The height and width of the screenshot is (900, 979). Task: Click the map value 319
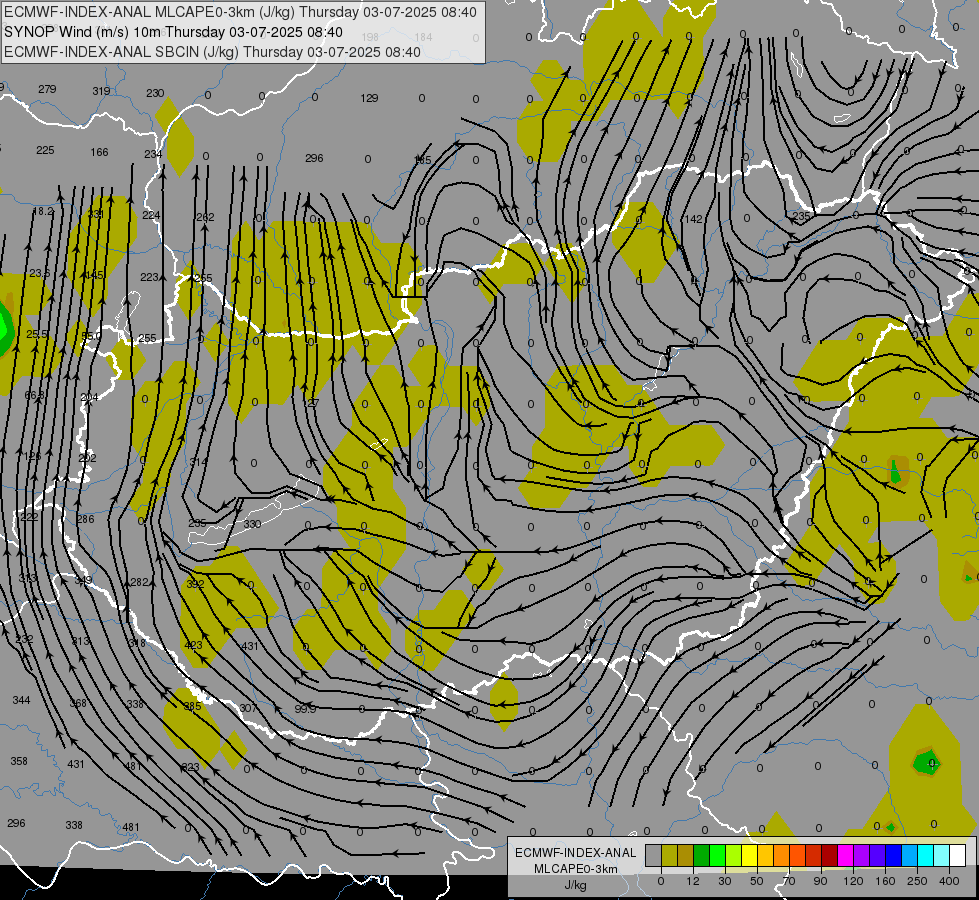tap(101, 91)
